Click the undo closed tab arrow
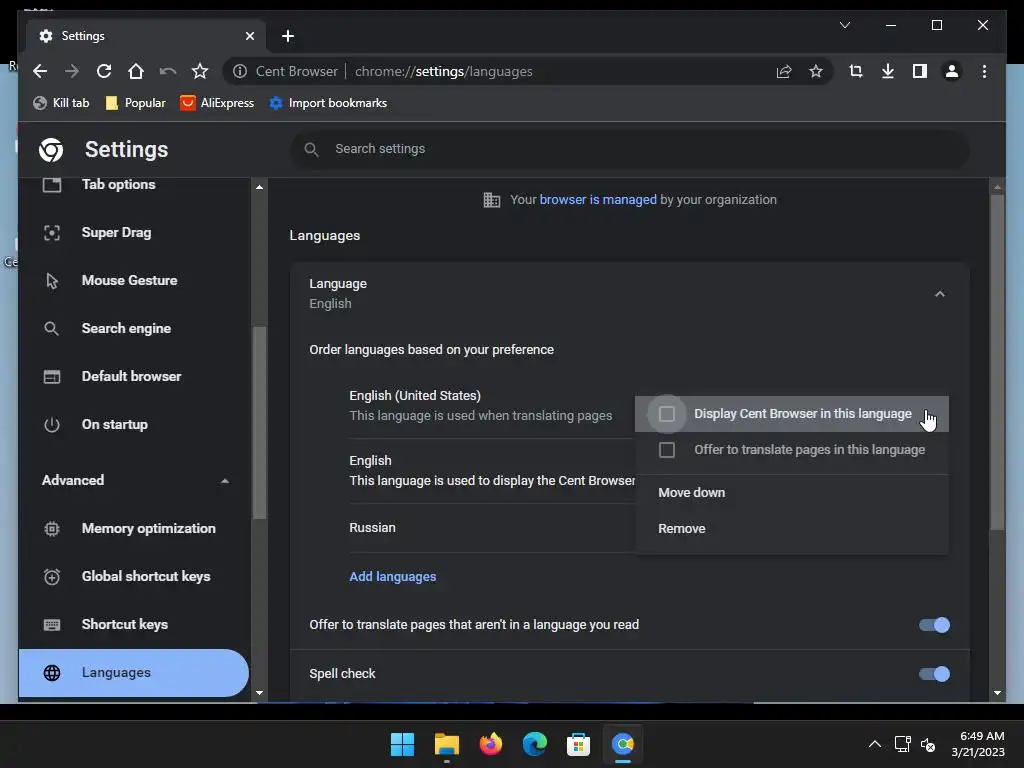This screenshot has height=768, width=1024. coord(168,71)
